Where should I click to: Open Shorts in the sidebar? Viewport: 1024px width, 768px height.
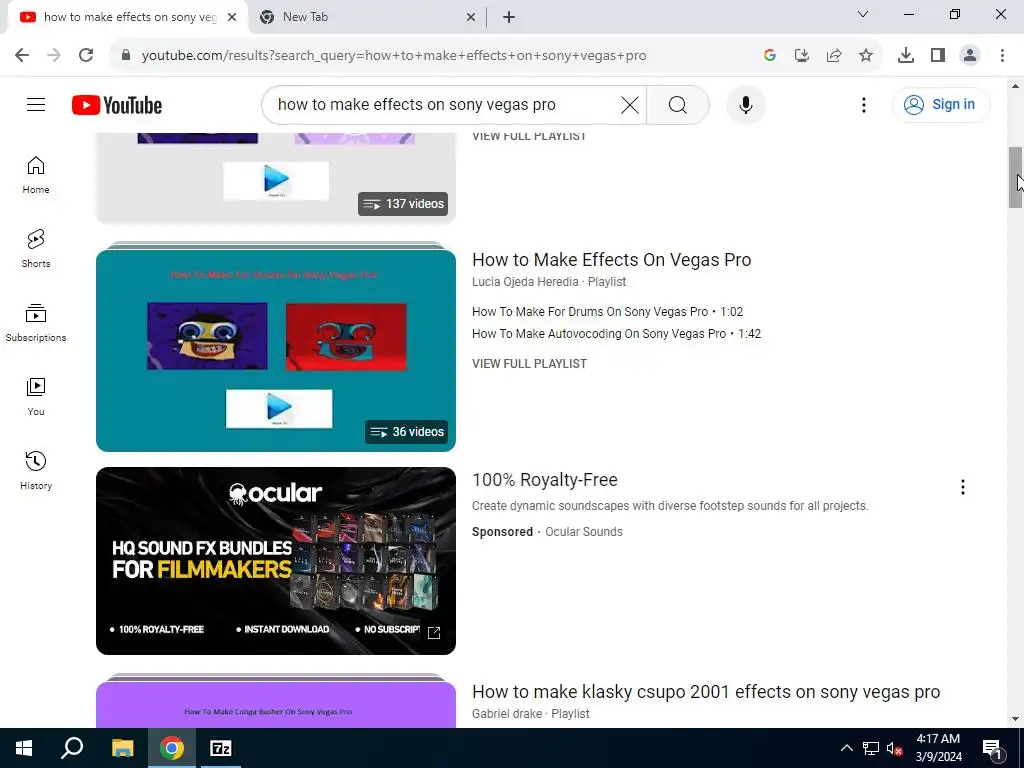pos(36,249)
